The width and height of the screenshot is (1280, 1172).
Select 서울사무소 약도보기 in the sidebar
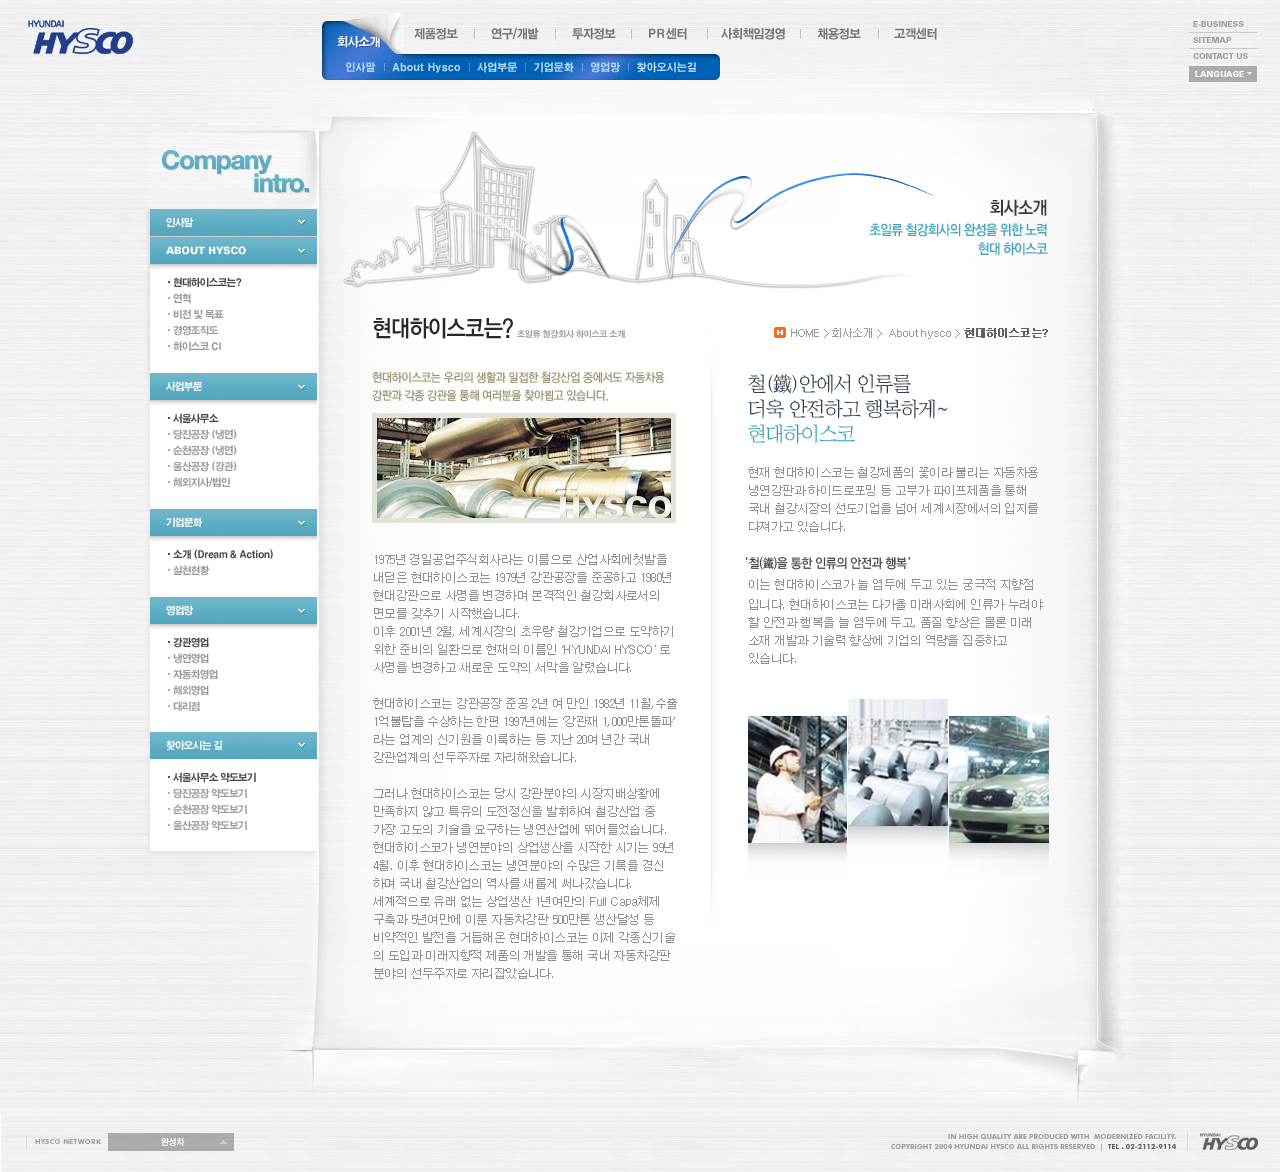pos(214,777)
